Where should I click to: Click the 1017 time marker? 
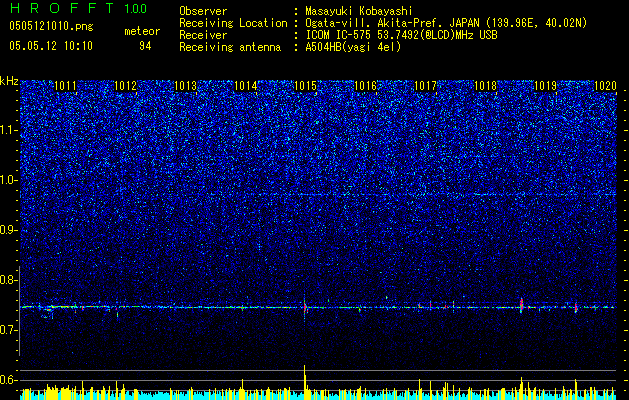pos(425,86)
